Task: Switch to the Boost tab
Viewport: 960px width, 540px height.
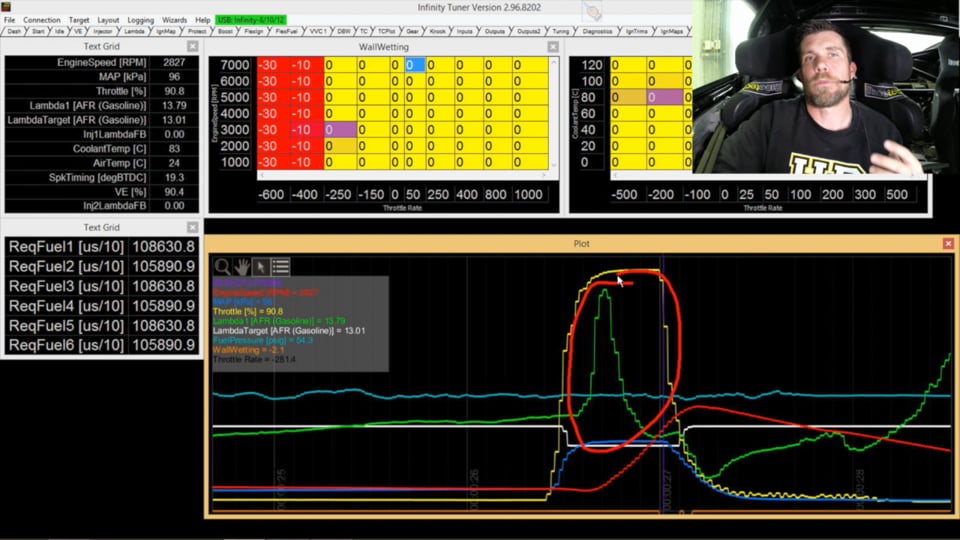Action: (x=225, y=31)
